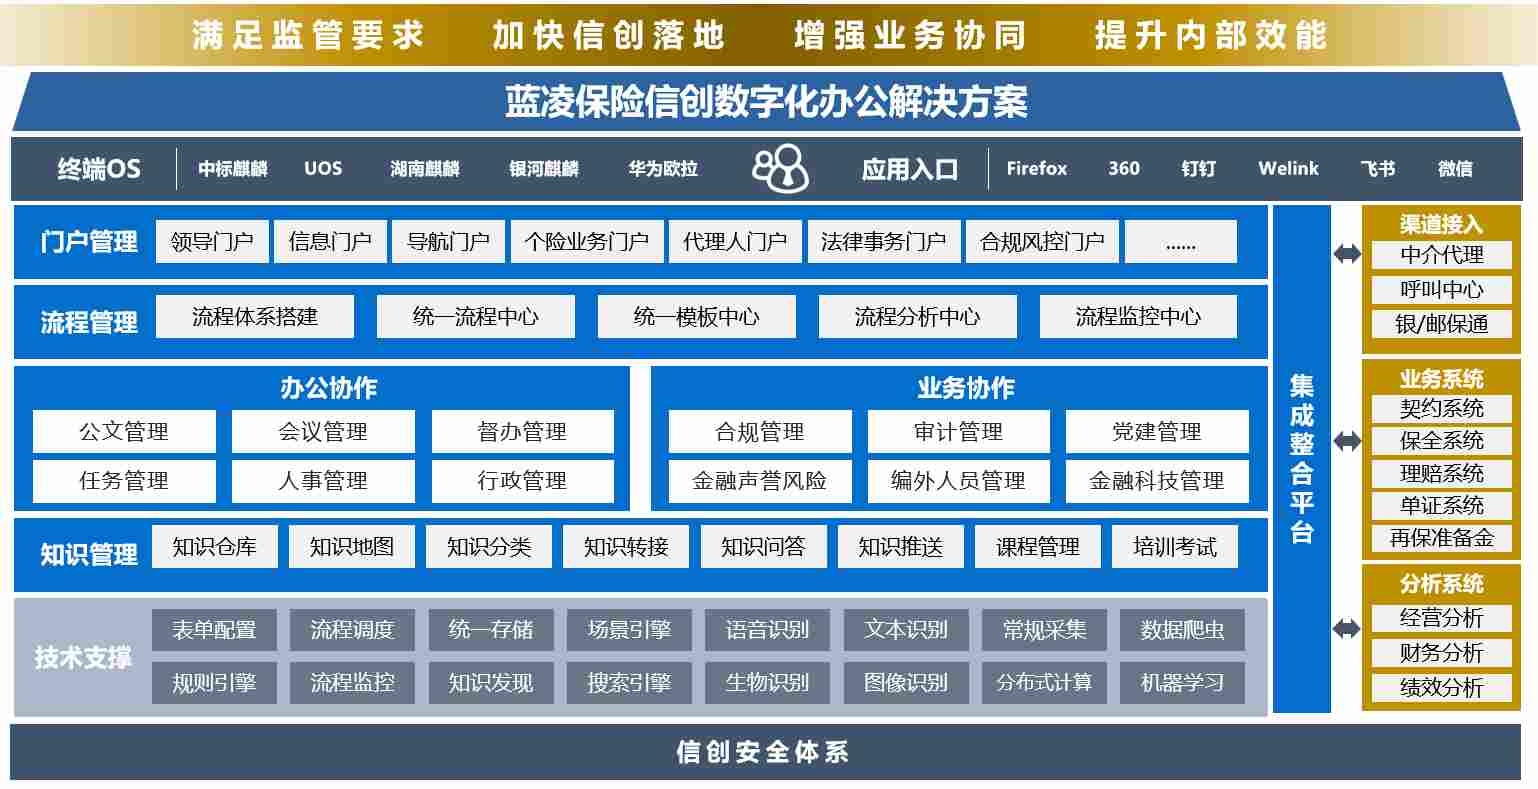Click the 合规管理 module
Image resolution: width=1538 pixels, height=789 pixels.
coord(760,432)
